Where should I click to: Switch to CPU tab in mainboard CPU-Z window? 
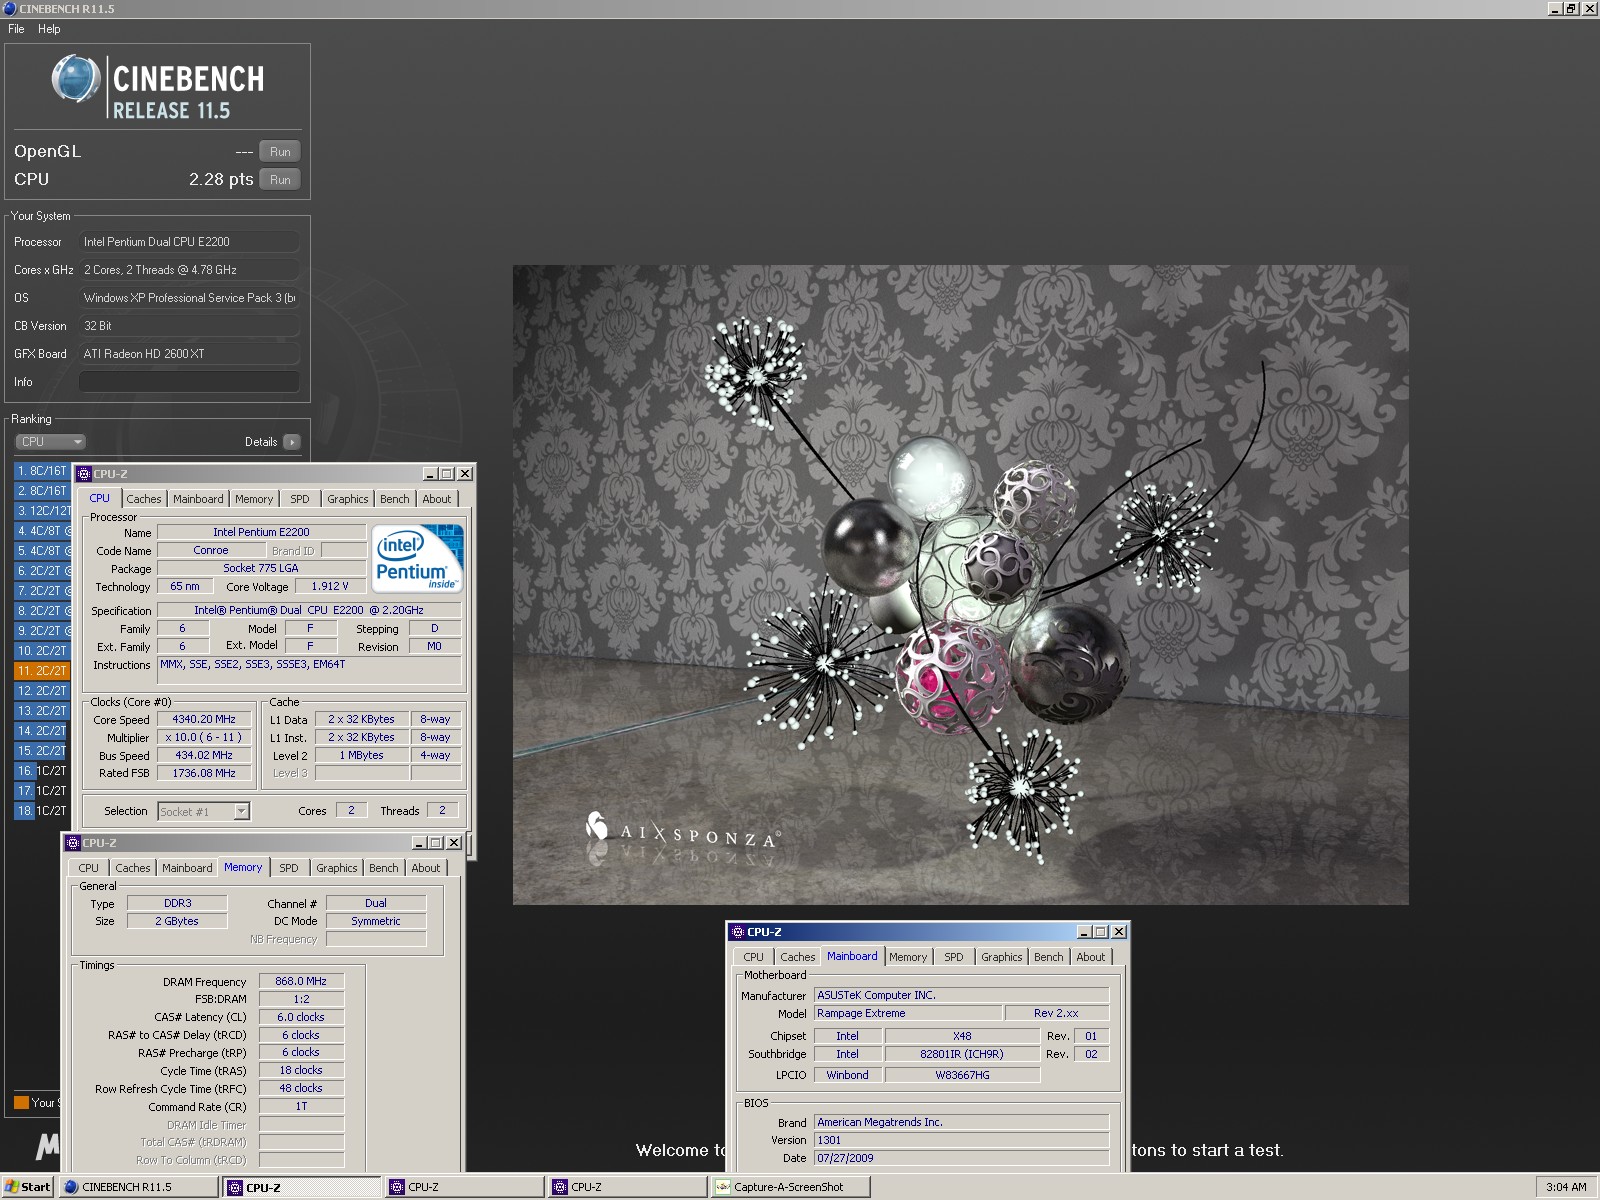coord(753,957)
